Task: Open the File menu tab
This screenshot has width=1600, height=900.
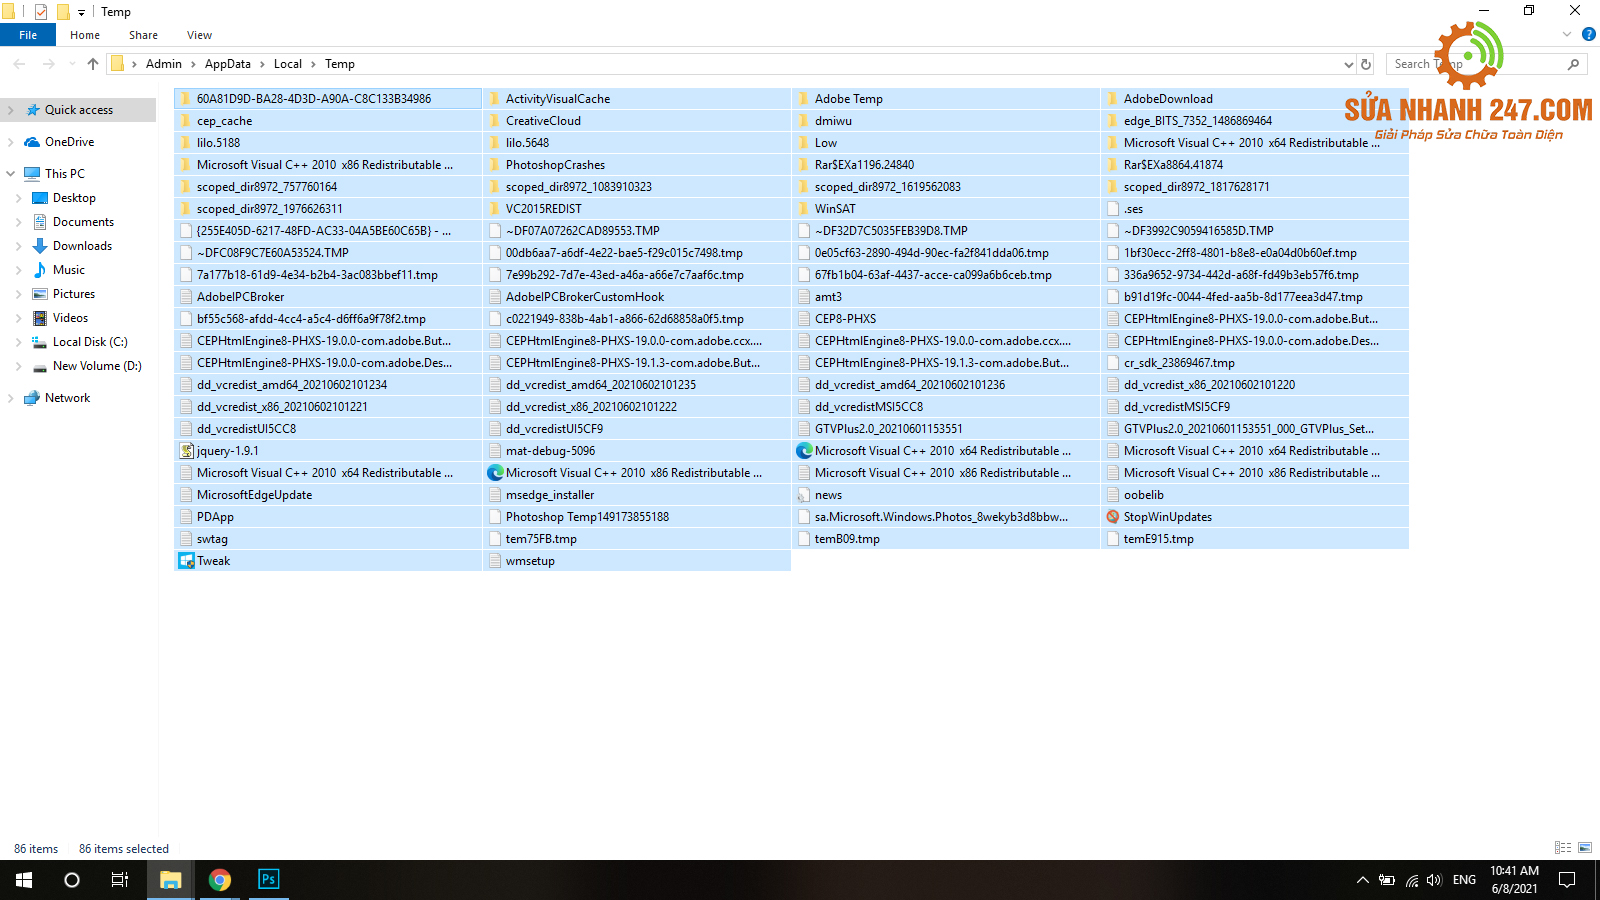Action: pos(28,35)
